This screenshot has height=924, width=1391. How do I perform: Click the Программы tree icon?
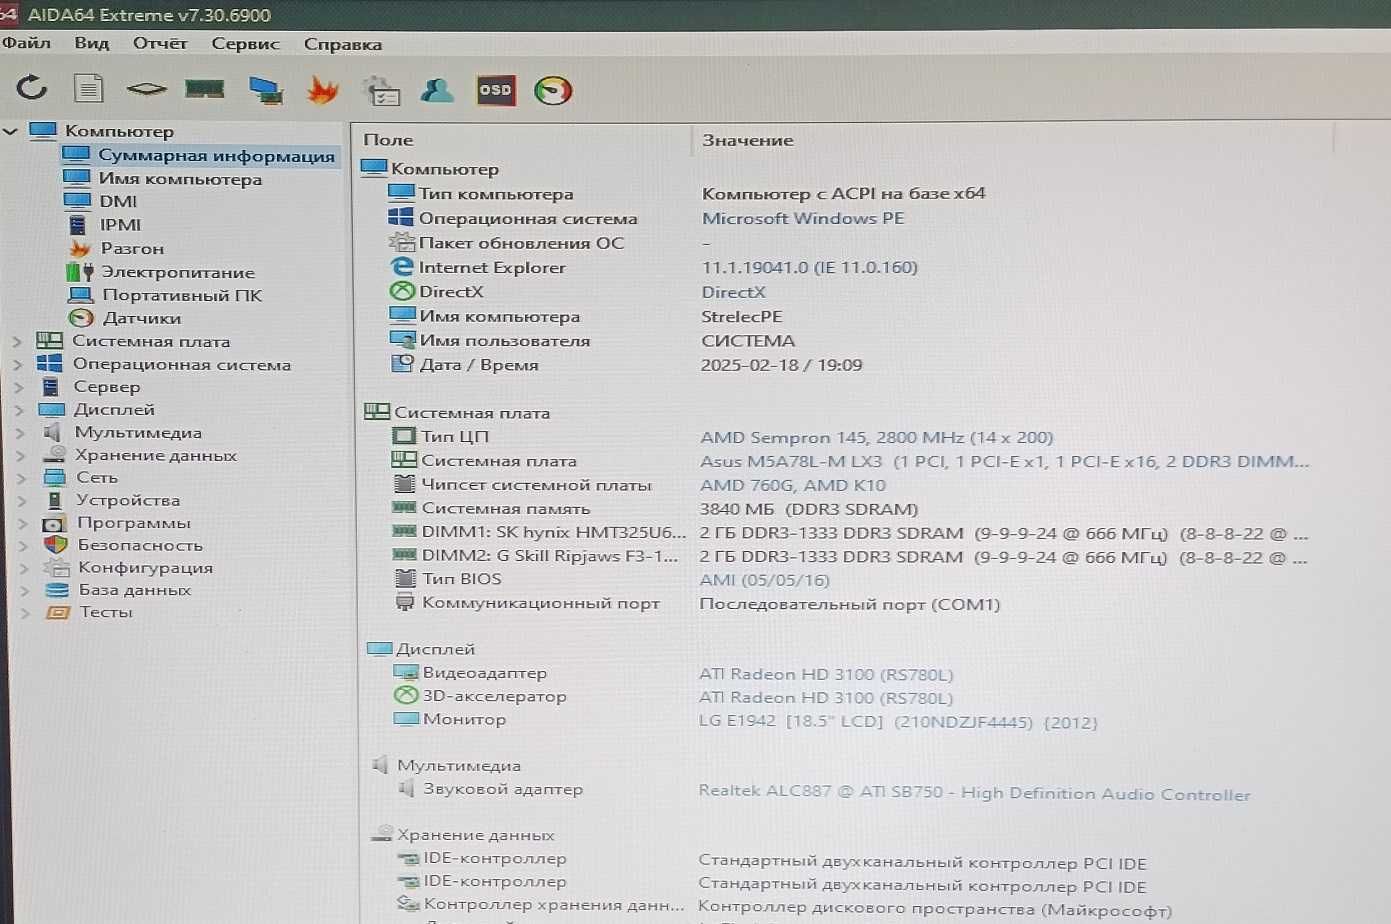pos(55,523)
